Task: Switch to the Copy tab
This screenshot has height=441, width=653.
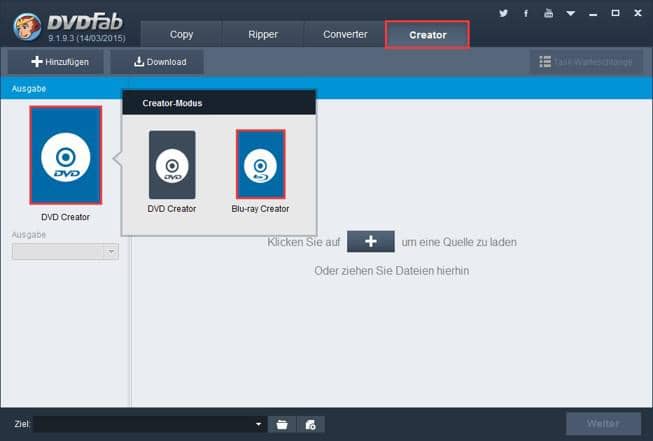Action: (181, 34)
